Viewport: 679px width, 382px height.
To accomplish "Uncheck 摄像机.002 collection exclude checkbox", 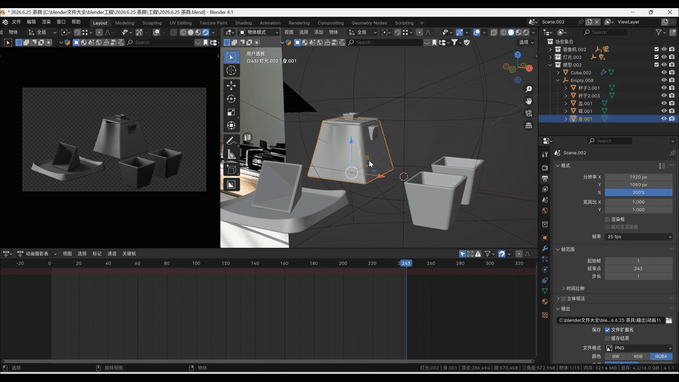I will pos(656,49).
